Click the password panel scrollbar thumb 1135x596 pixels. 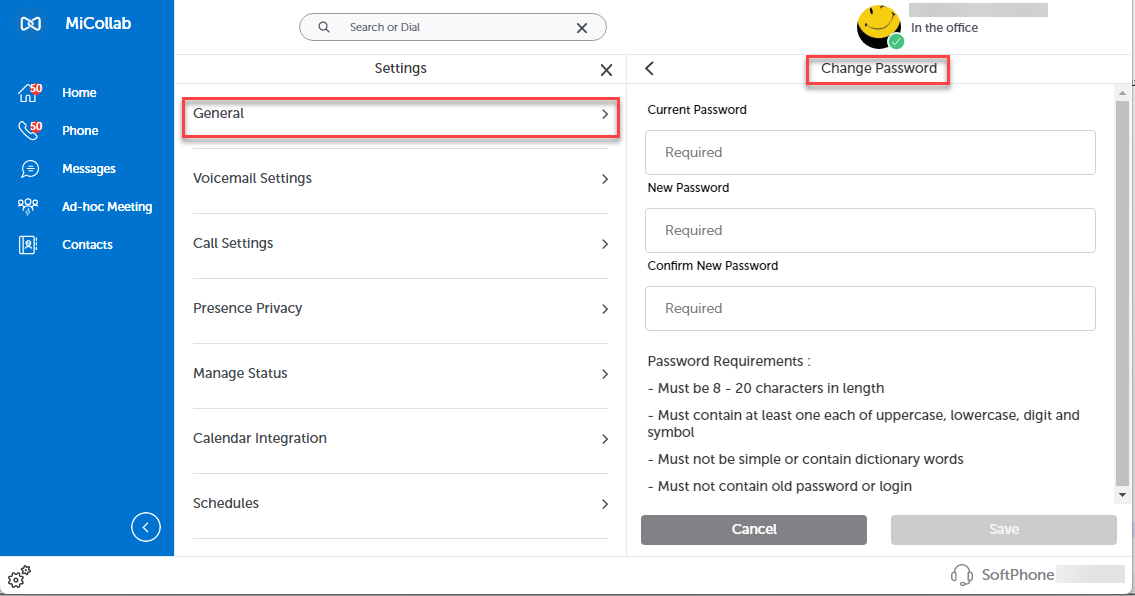1123,293
